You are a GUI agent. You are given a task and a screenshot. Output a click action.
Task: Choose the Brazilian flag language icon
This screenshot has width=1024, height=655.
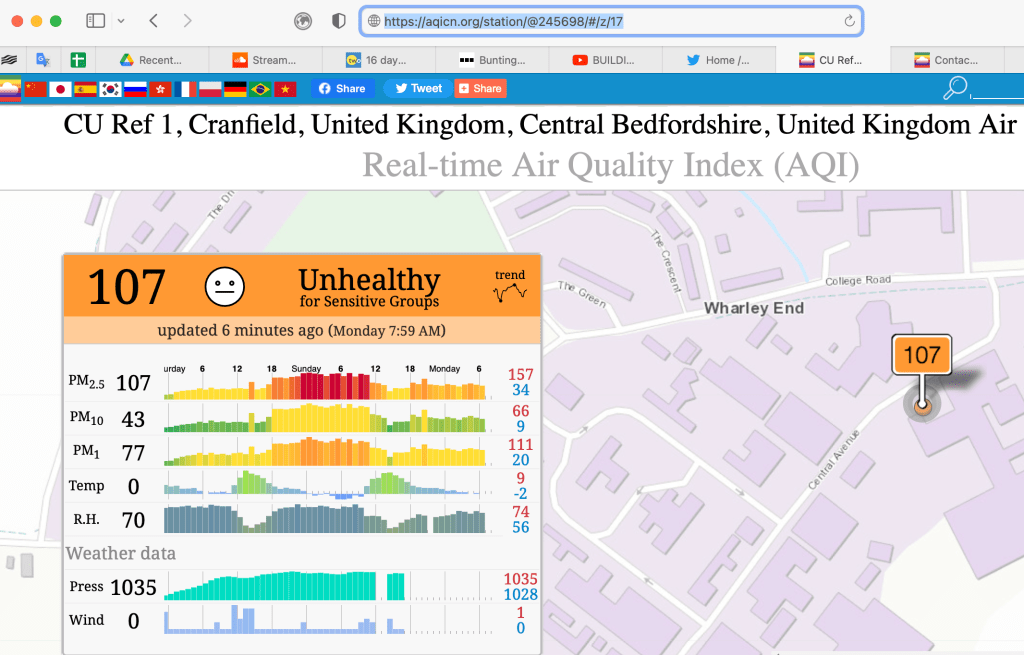(x=260, y=89)
